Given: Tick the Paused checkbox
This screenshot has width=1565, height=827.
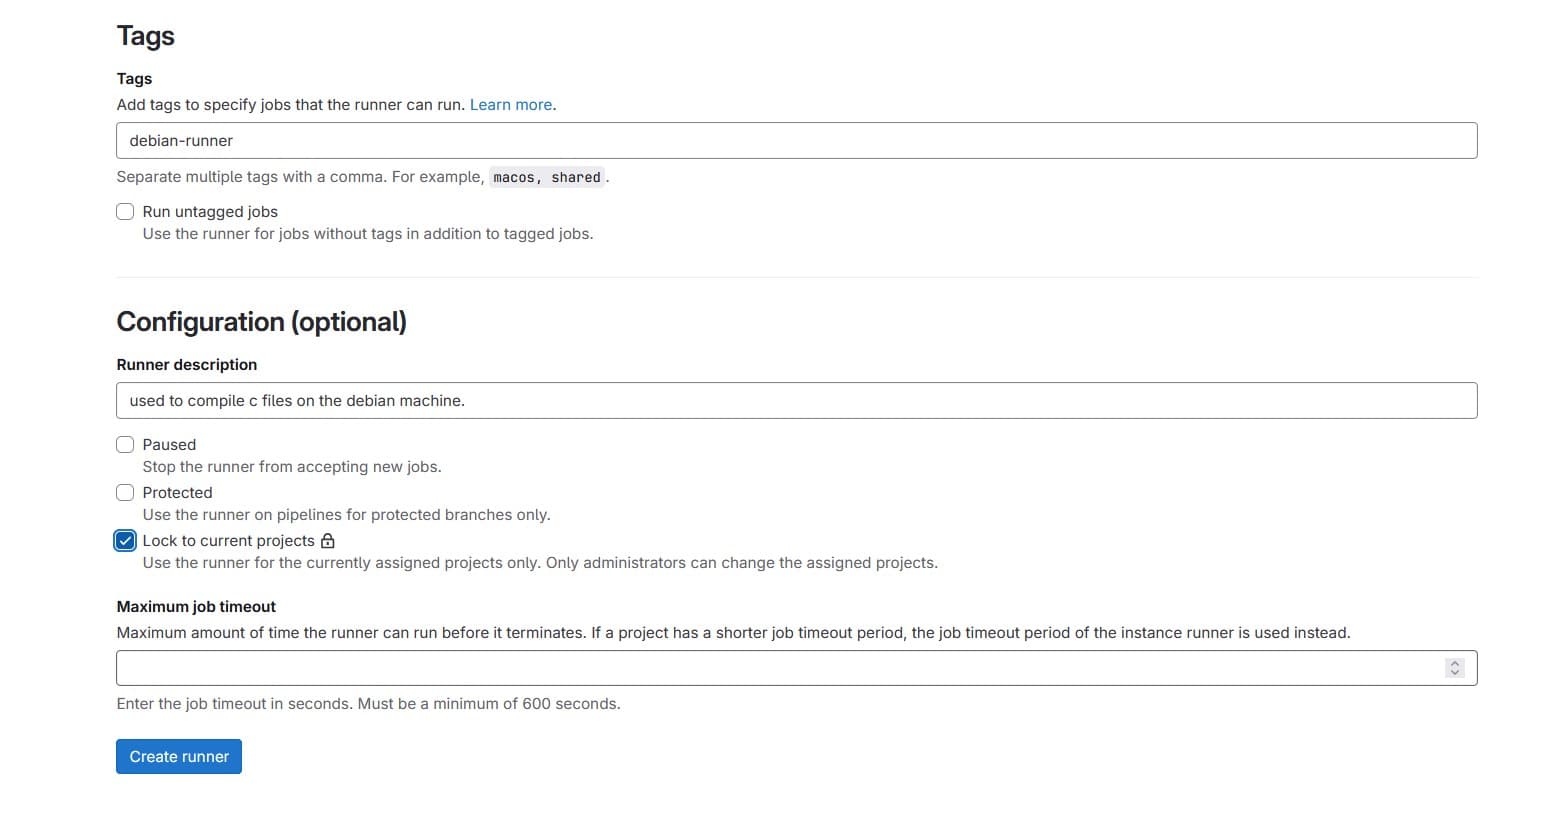Looking at the screenshot, I should (x=125, y=444).
